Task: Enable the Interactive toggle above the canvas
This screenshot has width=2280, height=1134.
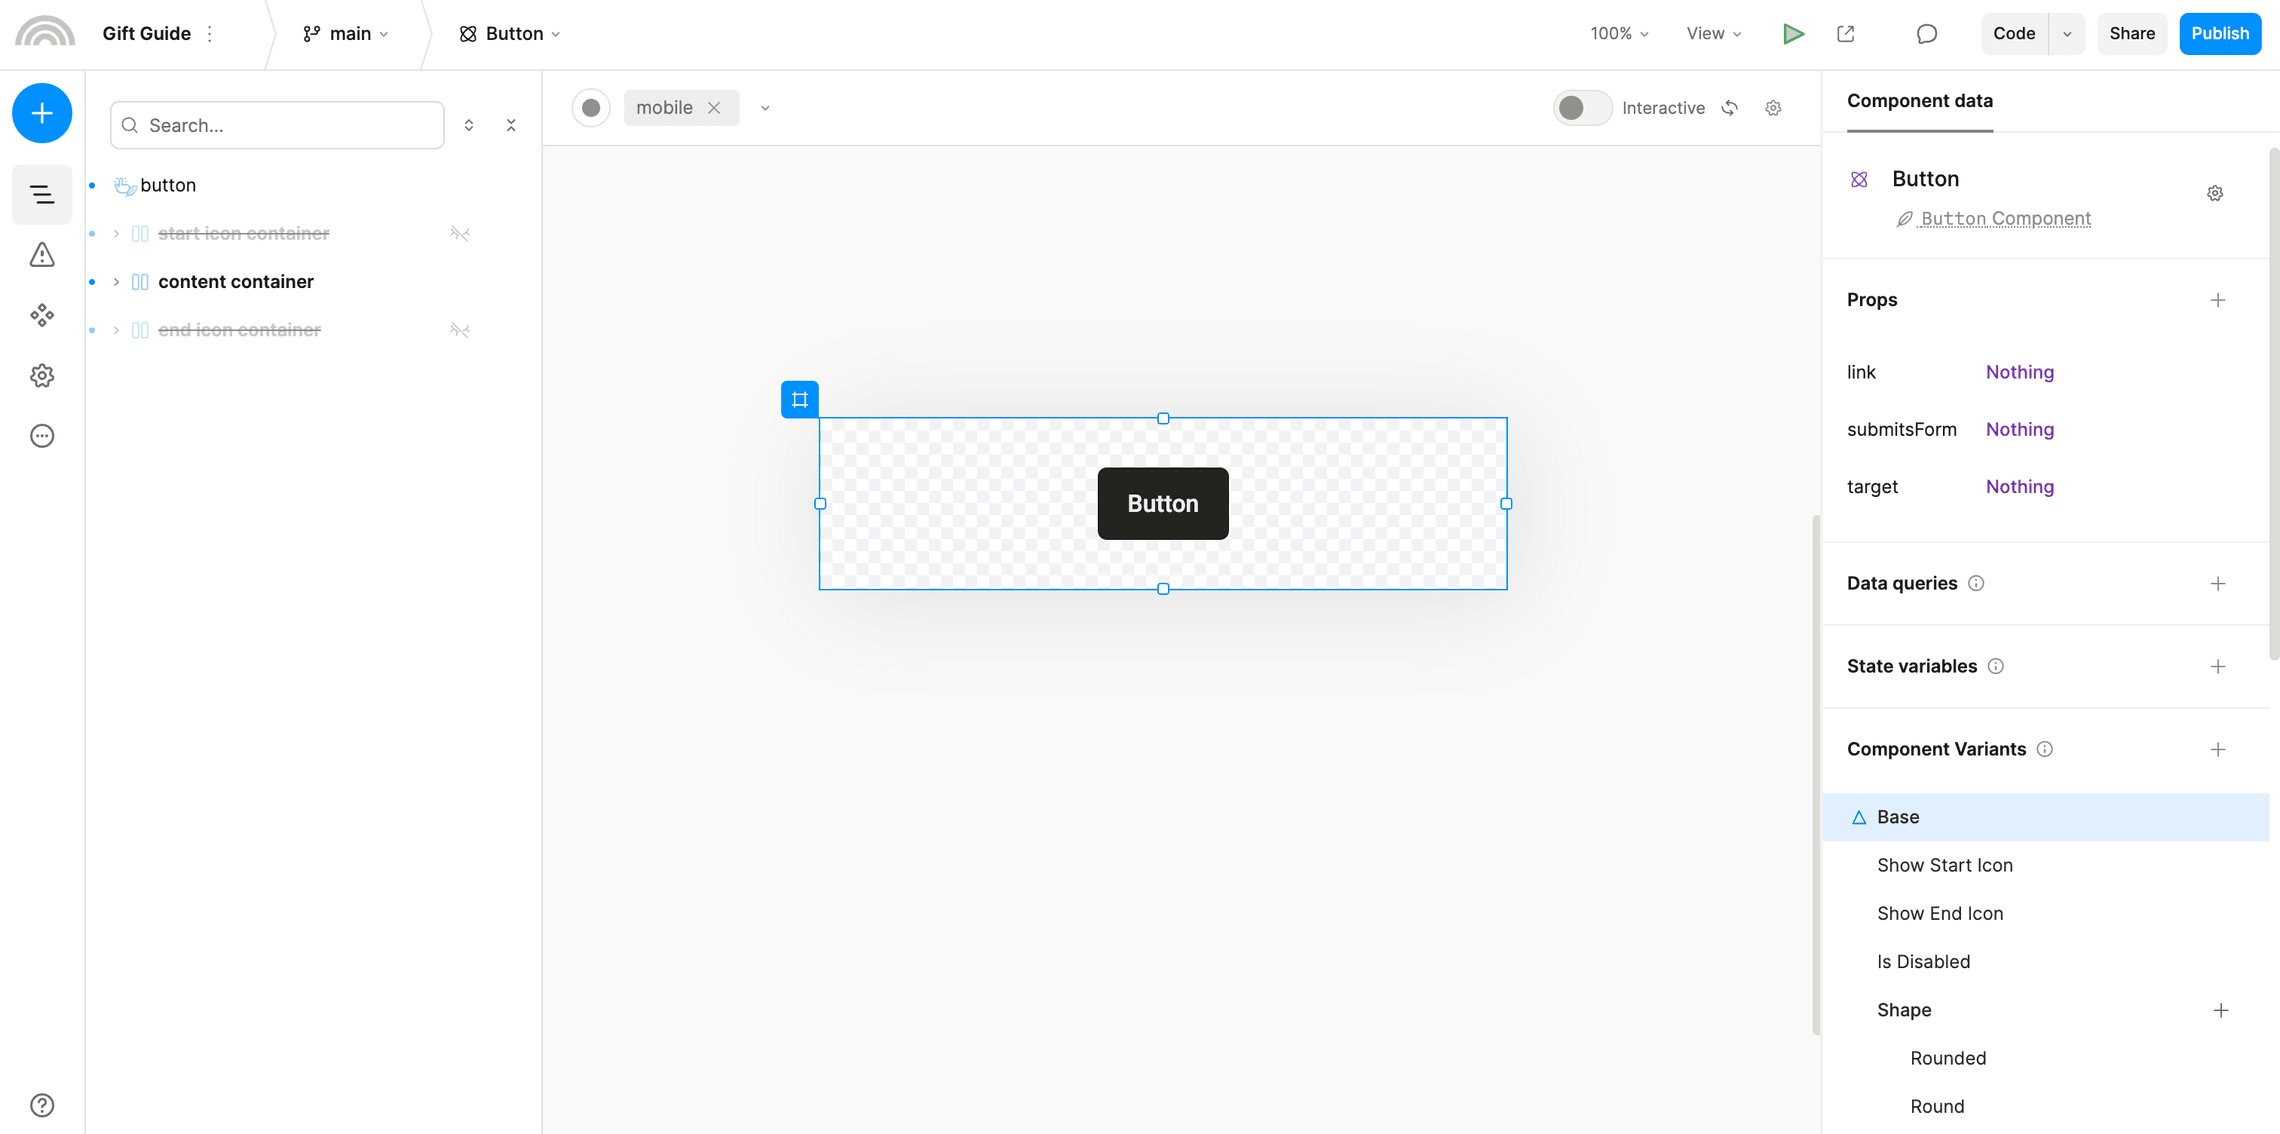Action: point(1582,107)
